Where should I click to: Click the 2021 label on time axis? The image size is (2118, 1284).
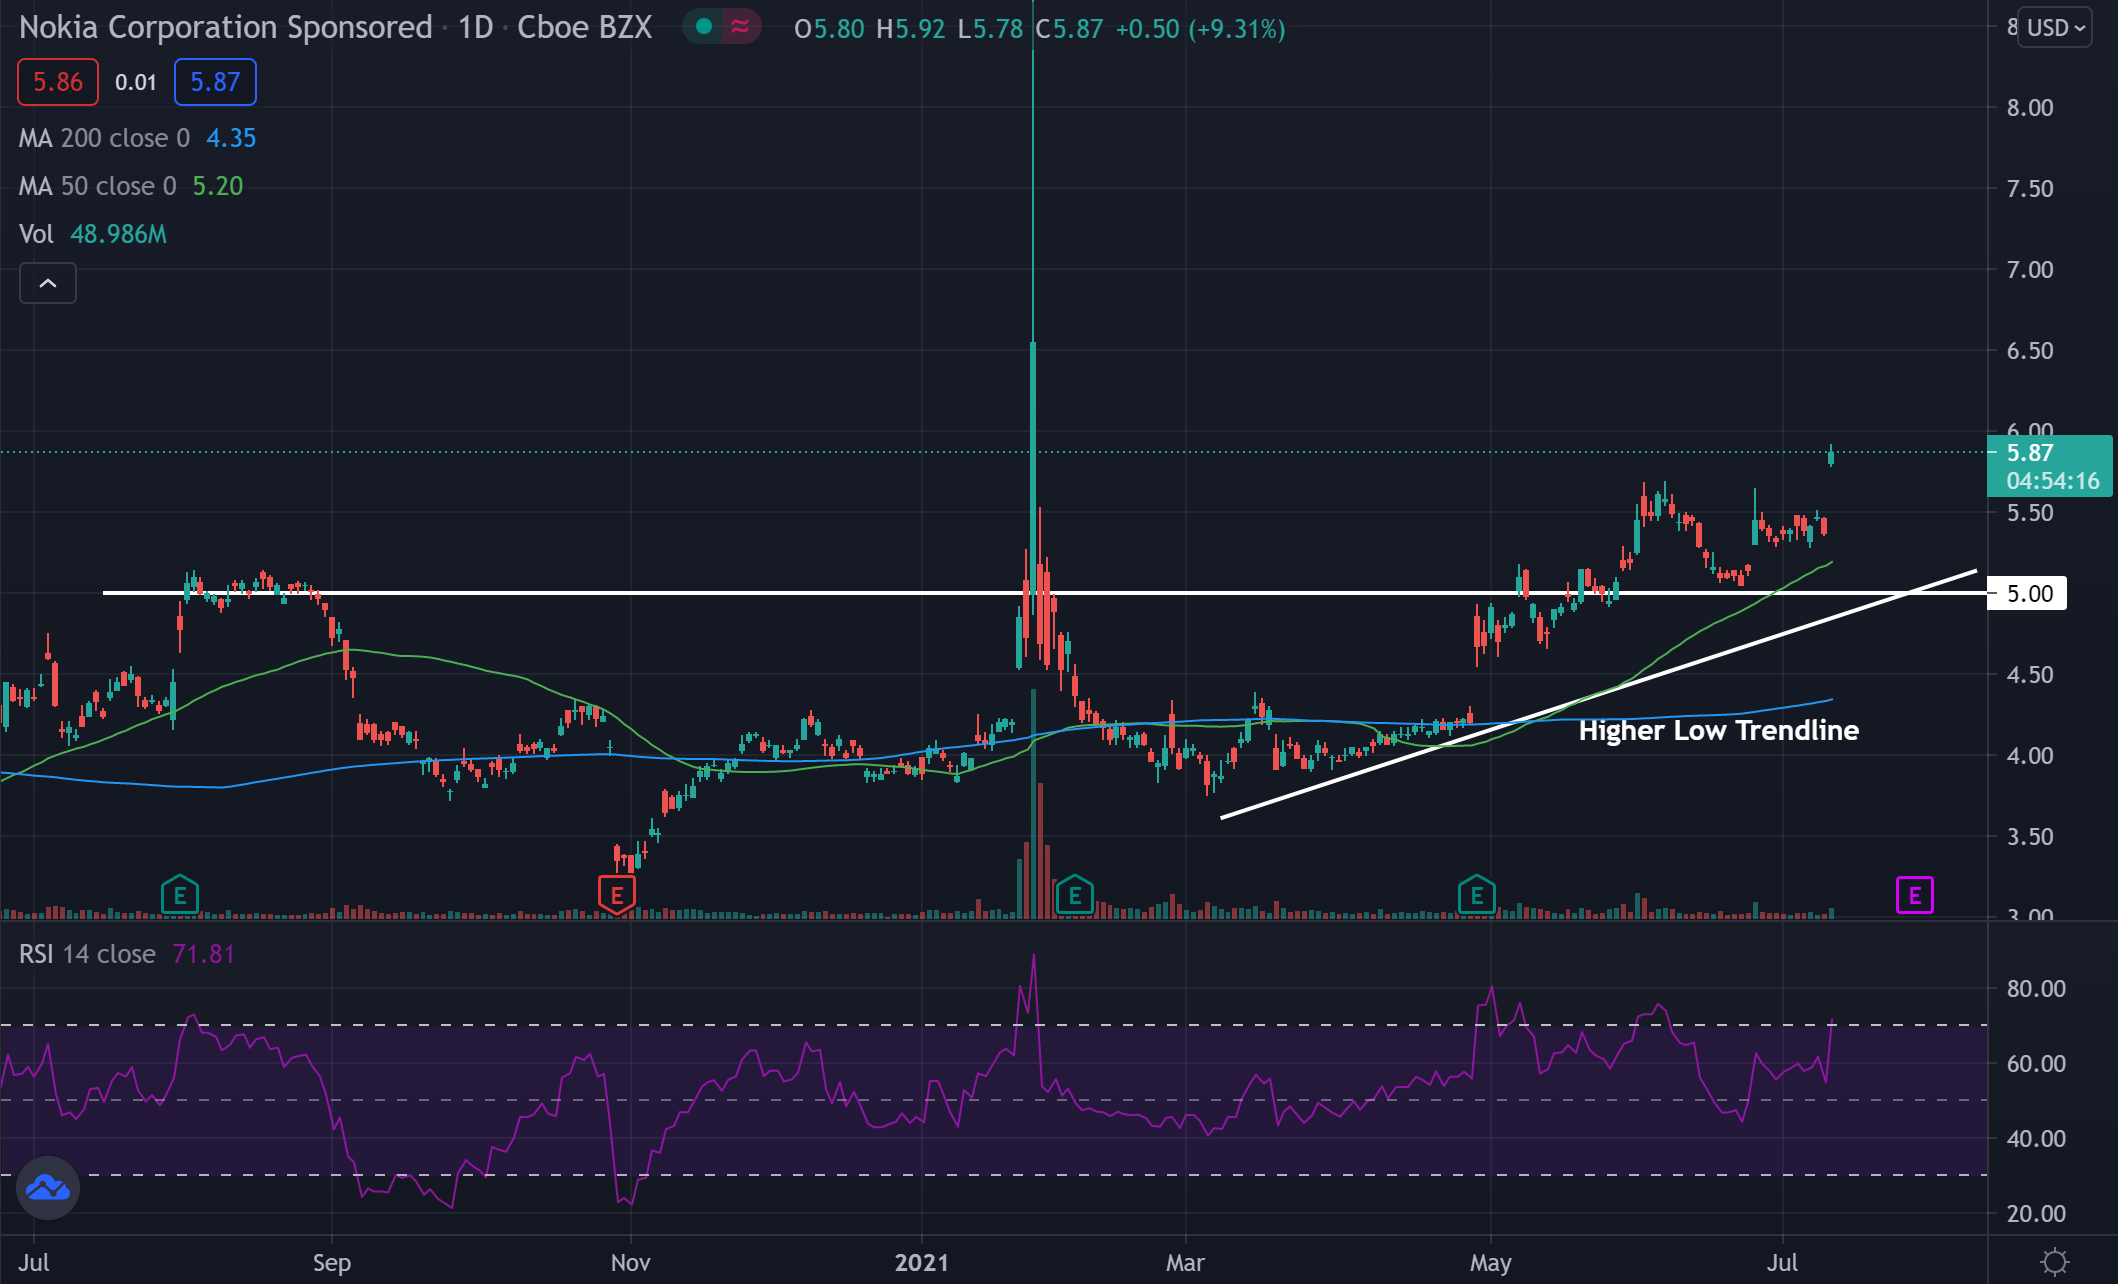coord(922,1262)
